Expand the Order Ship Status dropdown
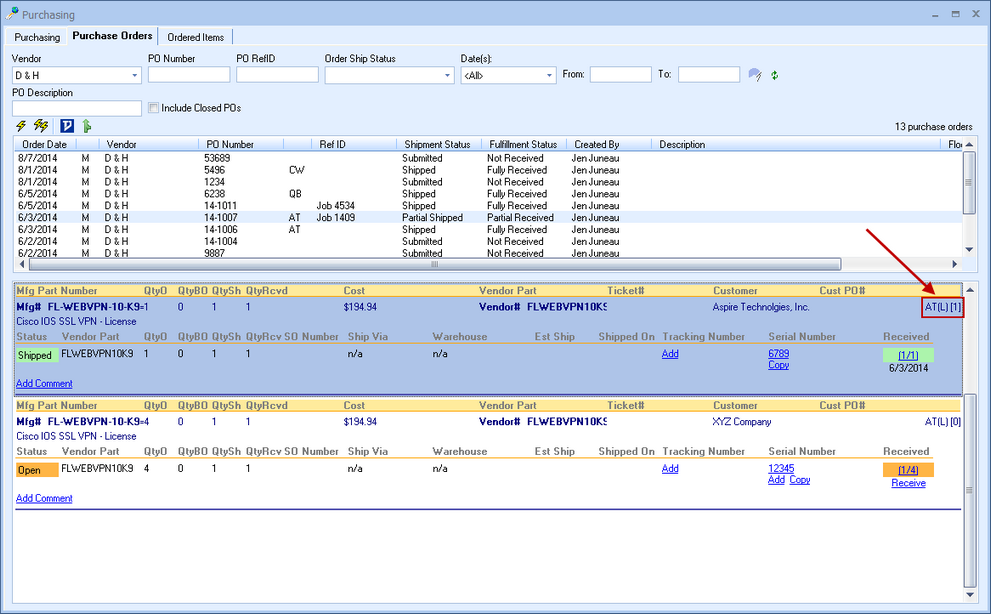The width and height of the screenshot is (991, 614). click(447, 75)
